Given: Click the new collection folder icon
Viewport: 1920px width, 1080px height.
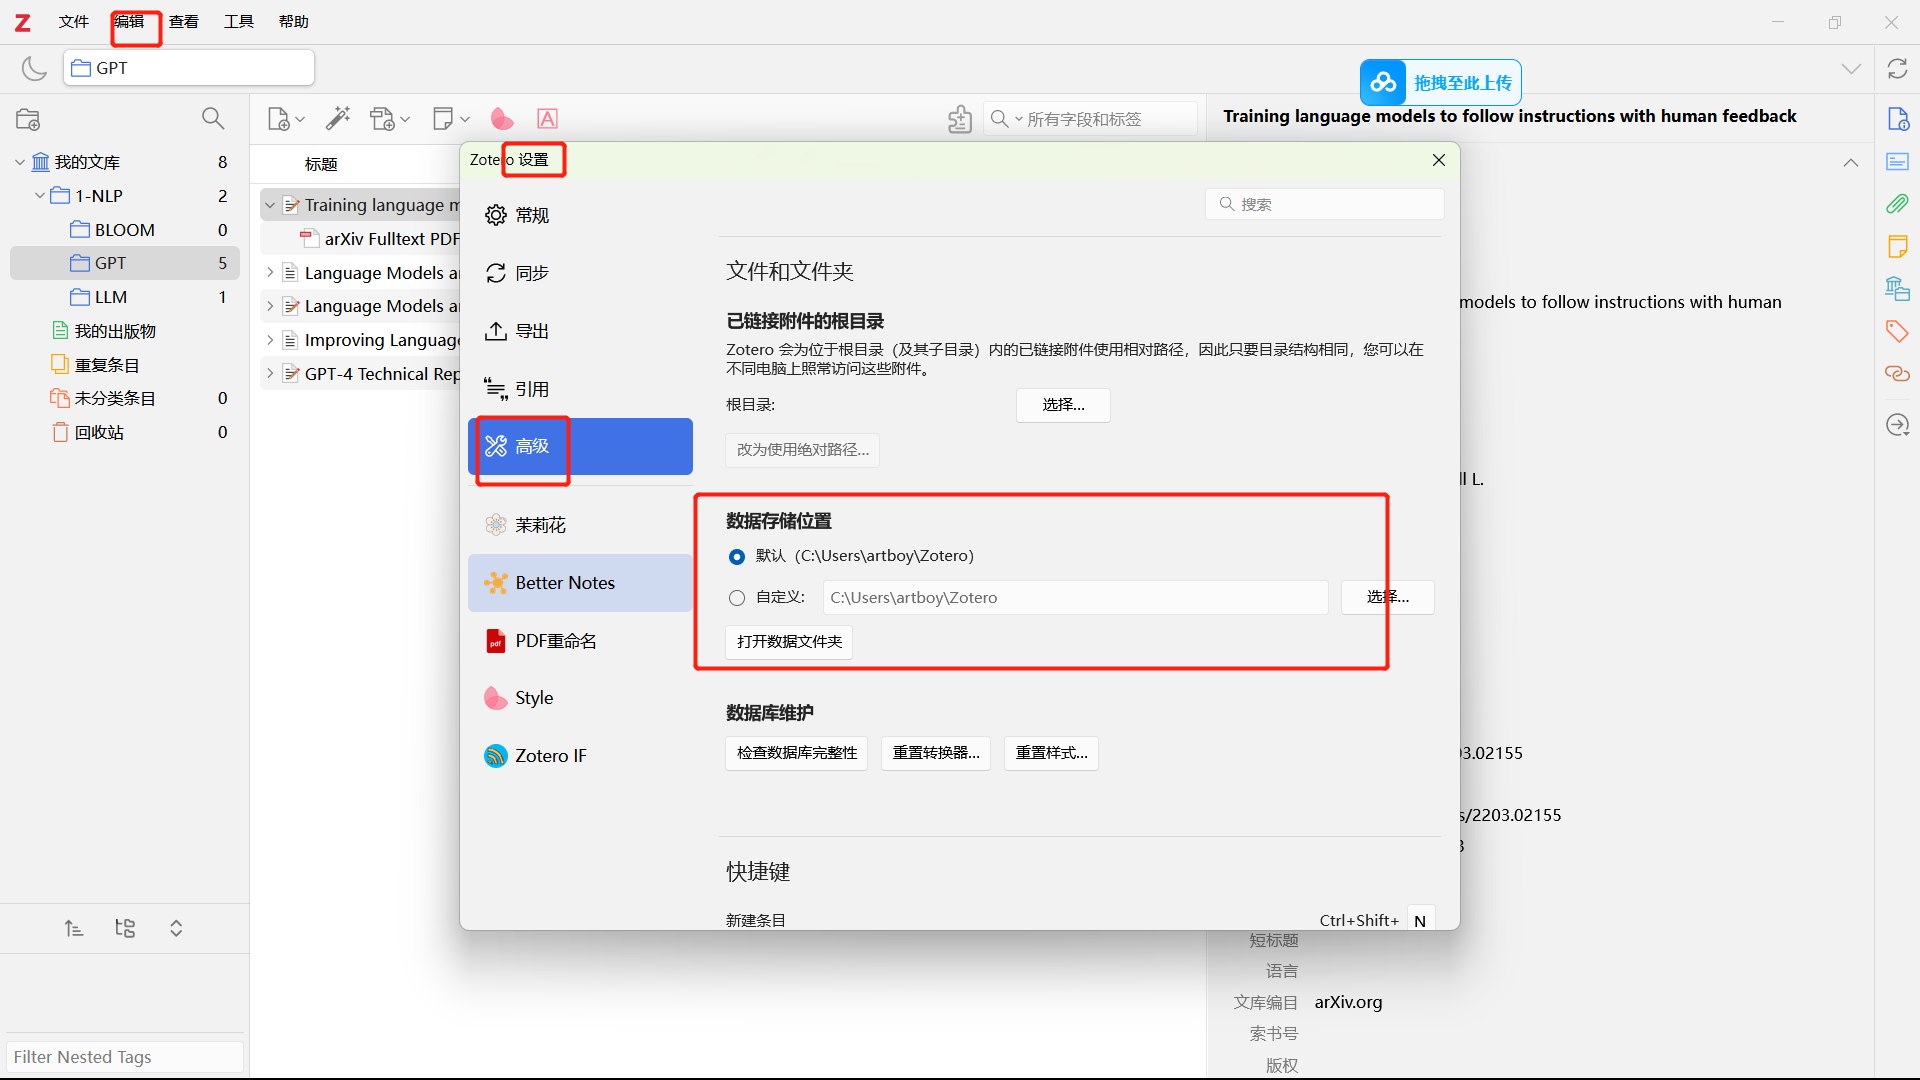Looking at the screenshot, I should point(28,119).
